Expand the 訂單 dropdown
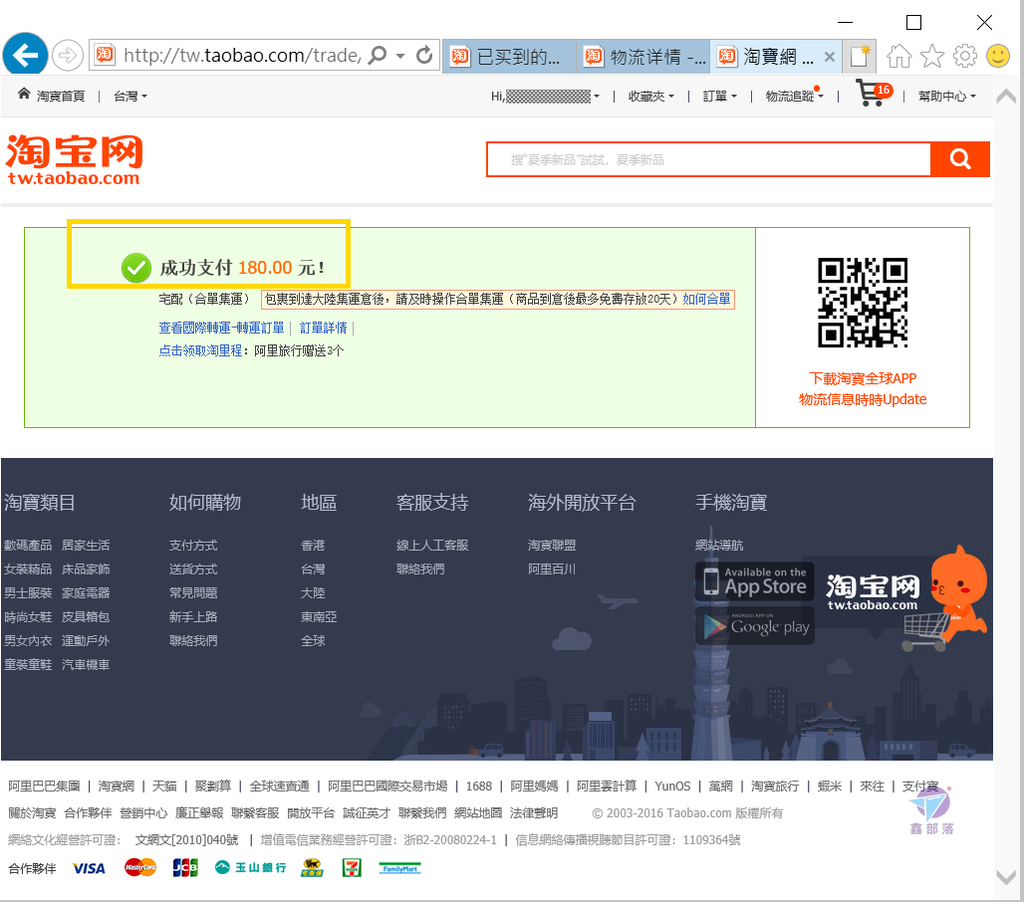Viewport: 1024px width, 902px height. [x=720, y=96]
